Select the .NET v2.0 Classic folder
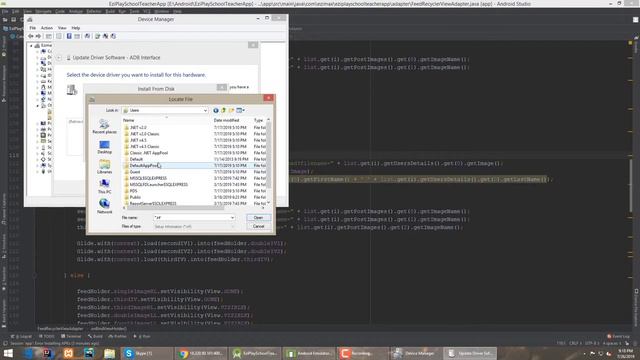The image size is (640, 360). coord(141,134)
